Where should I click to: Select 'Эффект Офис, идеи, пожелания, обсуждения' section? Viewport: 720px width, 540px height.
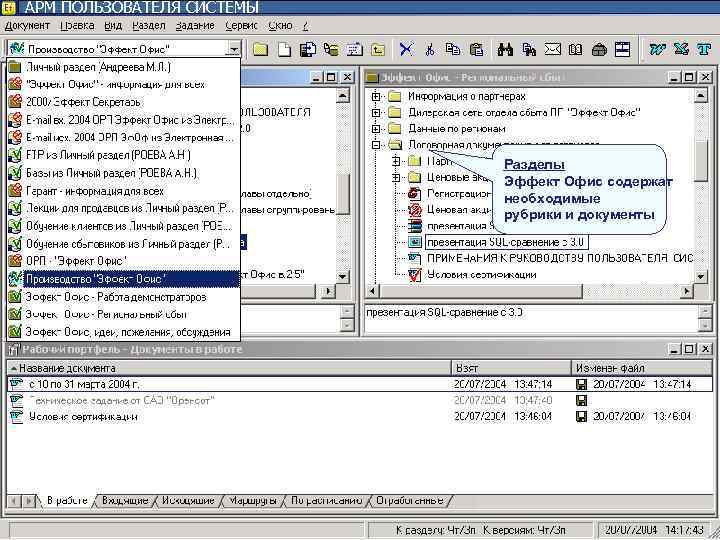click(124, 332)
